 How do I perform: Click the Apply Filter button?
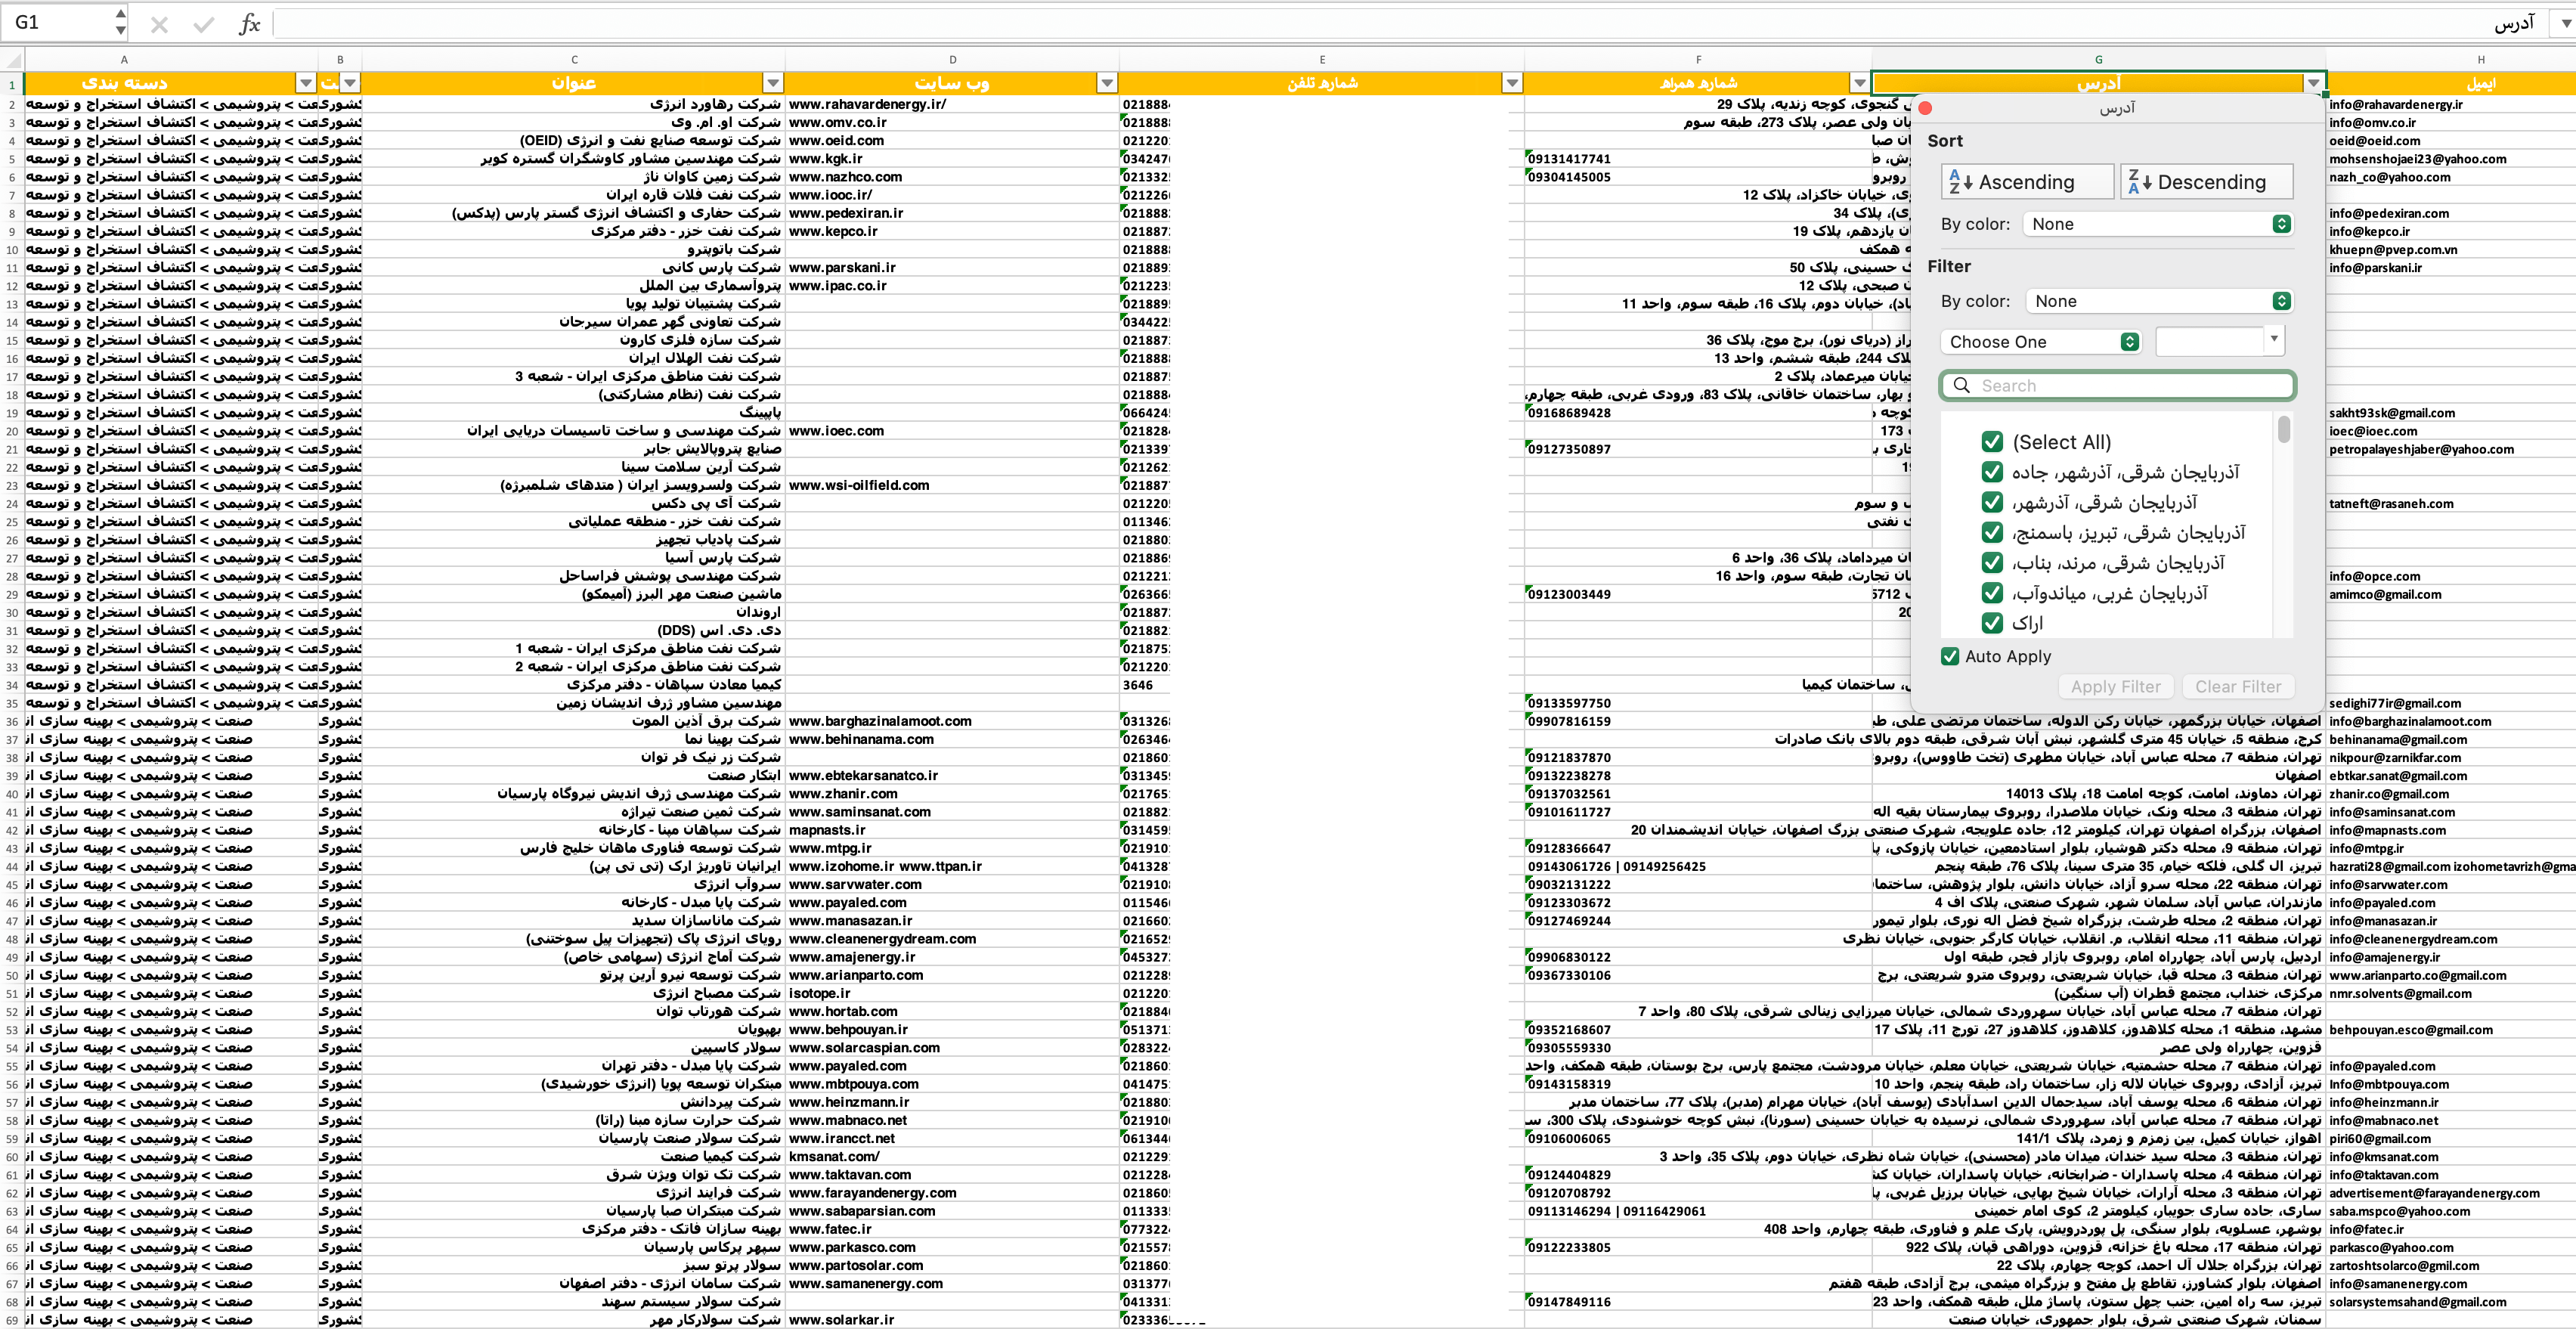tap(2115, 687)
